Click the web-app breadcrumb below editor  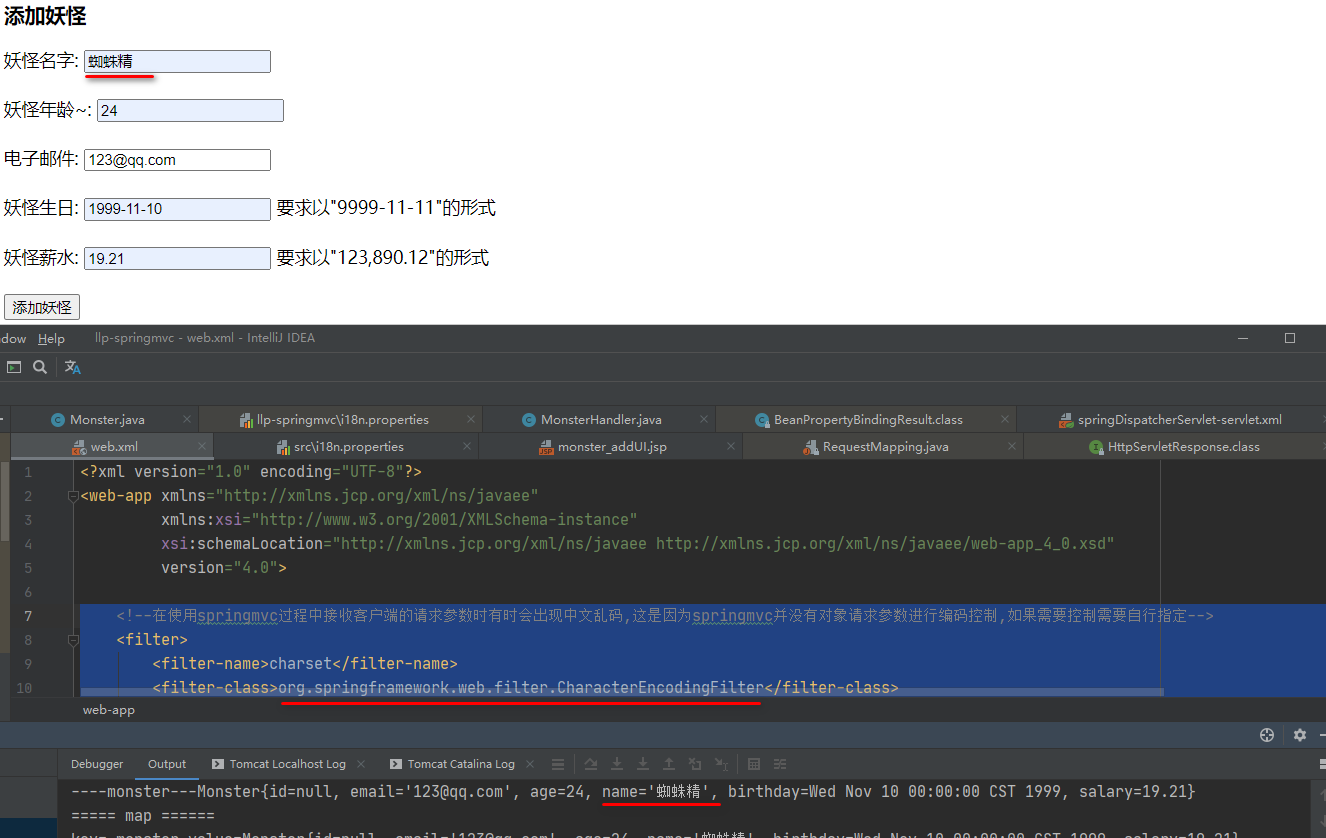[x=109, y=710]
